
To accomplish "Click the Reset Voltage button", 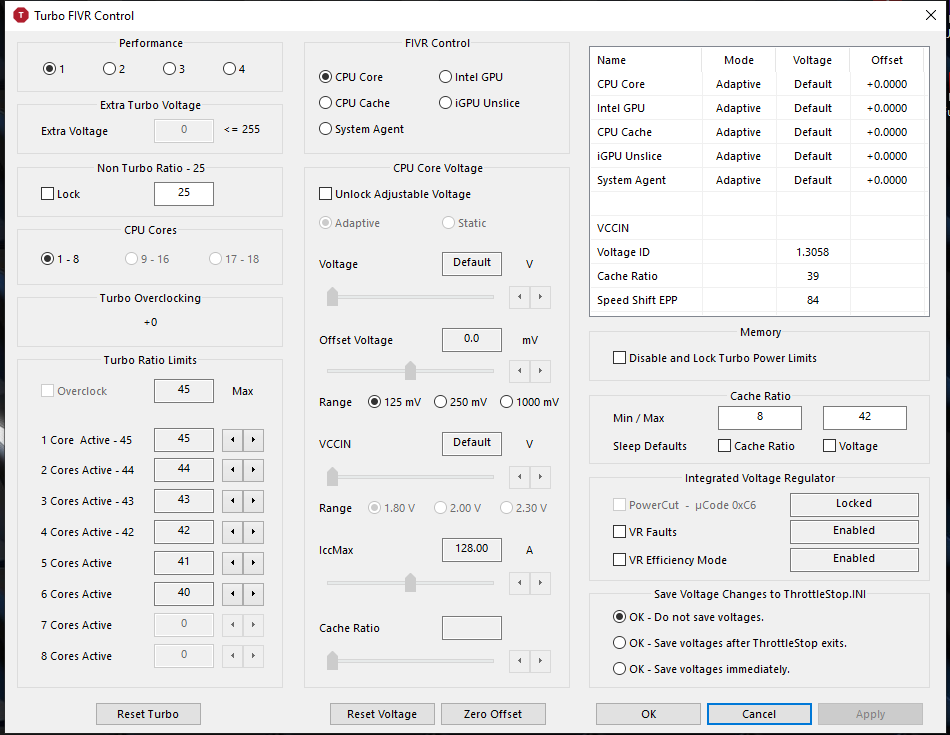I will coord(382,714).
